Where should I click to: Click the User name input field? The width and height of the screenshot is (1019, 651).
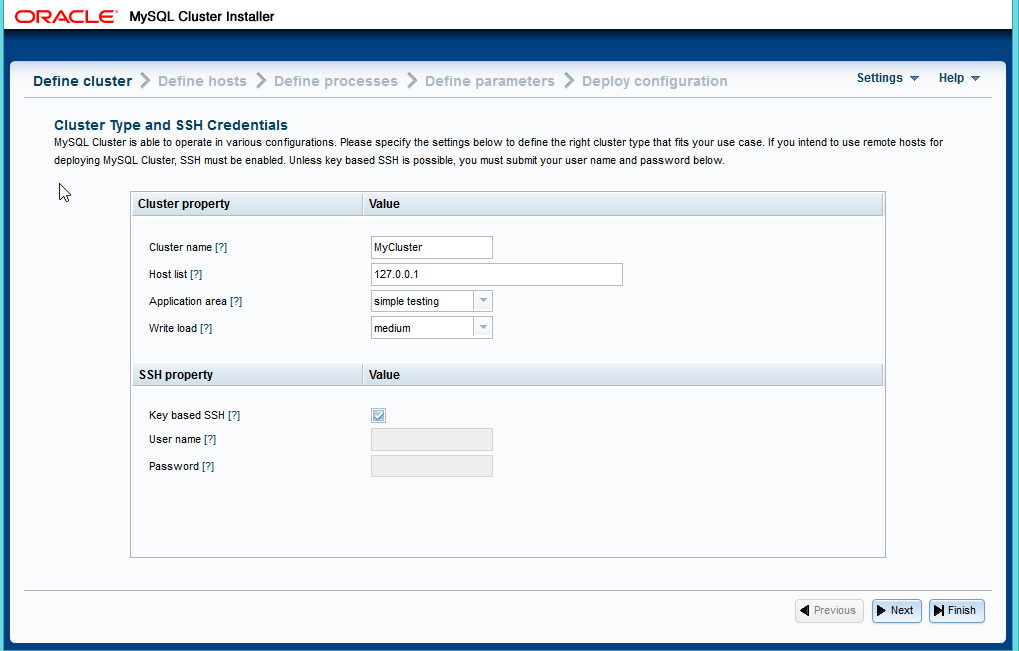point(432,439)
